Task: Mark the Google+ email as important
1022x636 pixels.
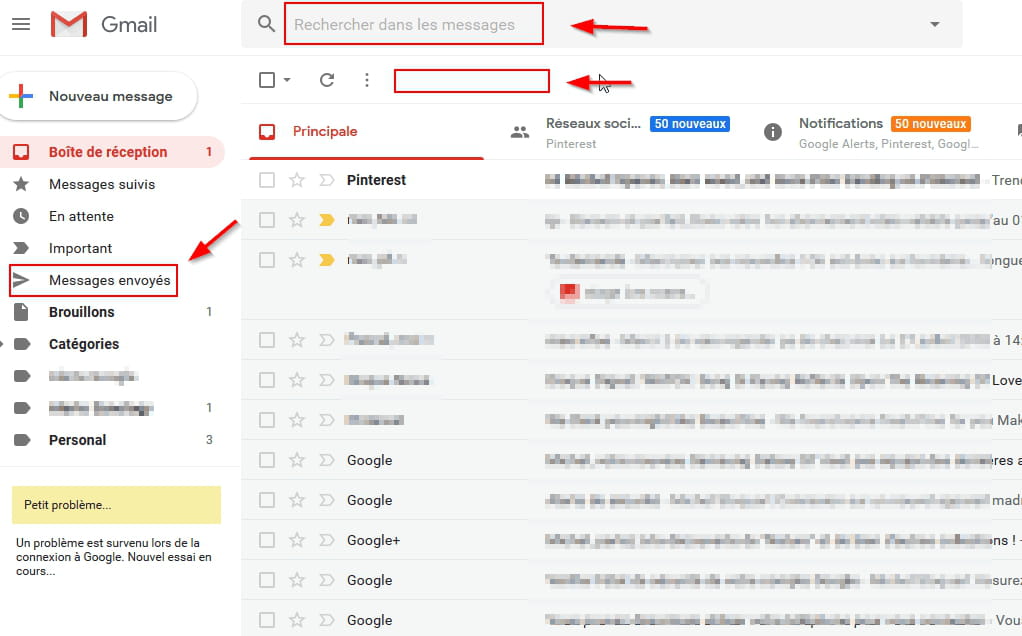Action: [x=326, y=540]
